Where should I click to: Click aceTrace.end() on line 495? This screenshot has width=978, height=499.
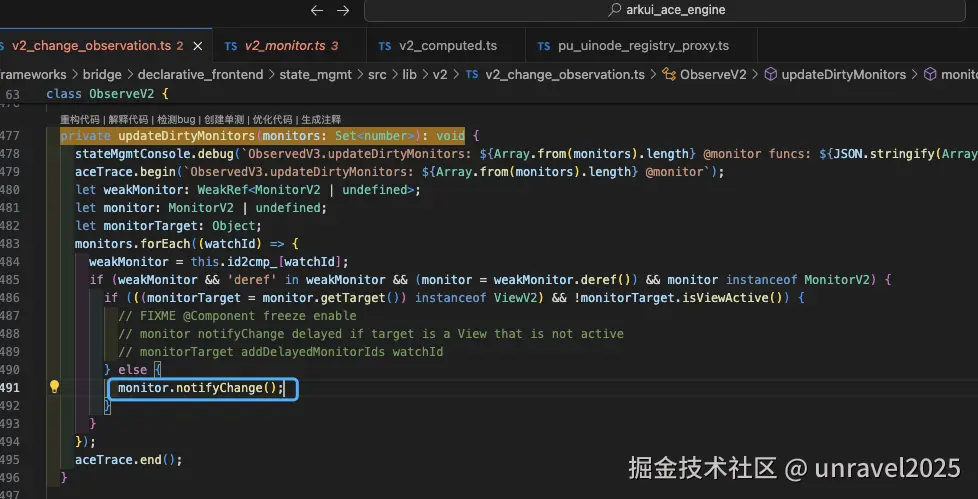pyautogui.click(x=125, y=460)
